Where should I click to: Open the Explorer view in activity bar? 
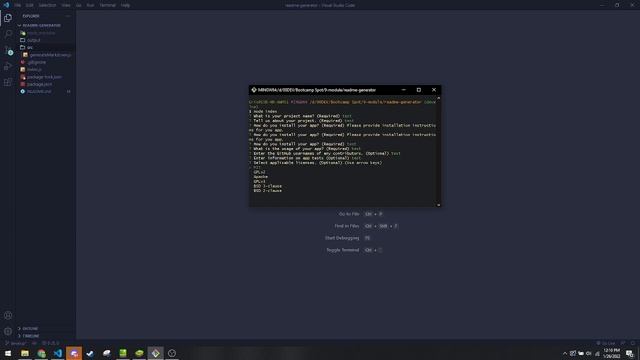pyautogui.click(x=8, y=18)
